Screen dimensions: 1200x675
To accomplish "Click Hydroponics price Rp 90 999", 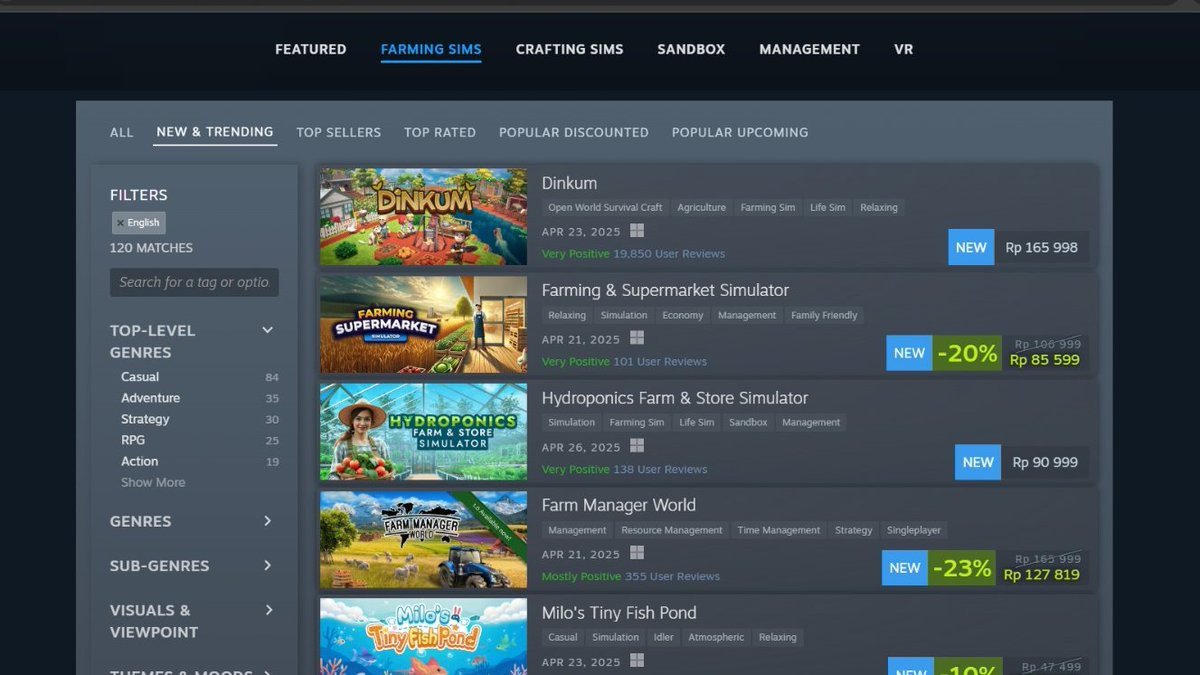I will click(x=1045, y=462).
